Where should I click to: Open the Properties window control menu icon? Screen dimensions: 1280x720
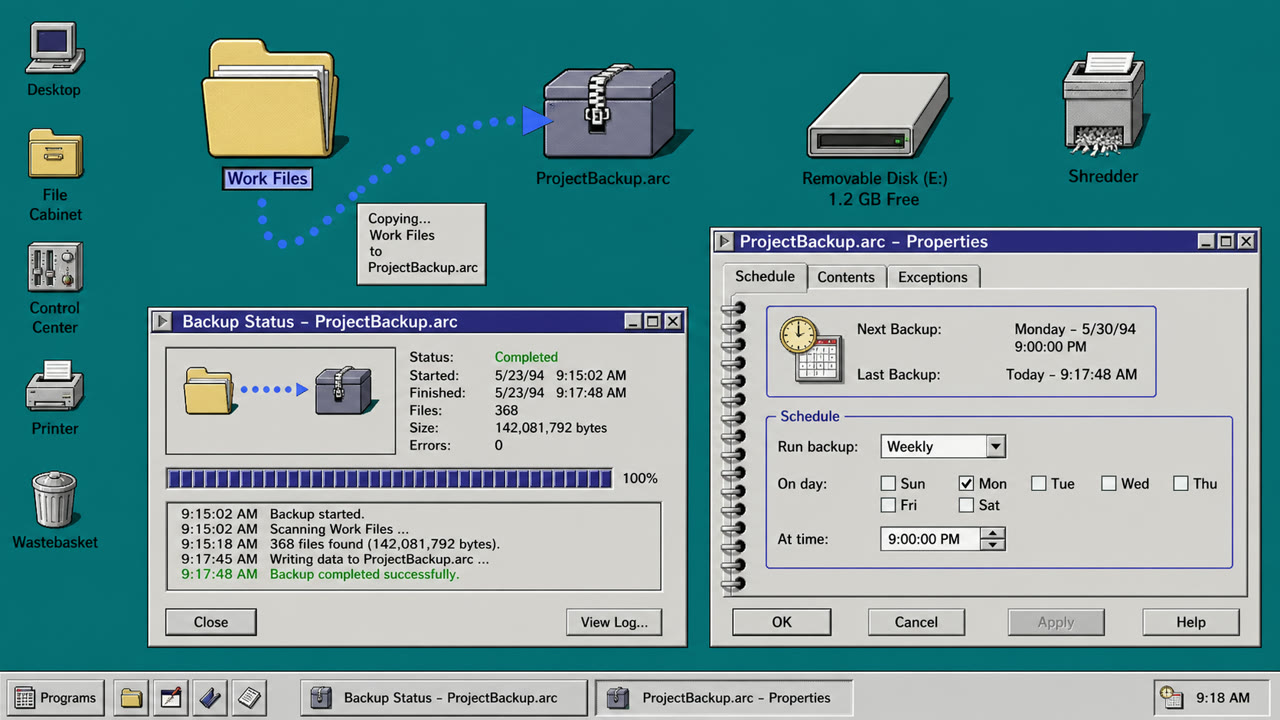pyautogui.click(x=723, y=241)
